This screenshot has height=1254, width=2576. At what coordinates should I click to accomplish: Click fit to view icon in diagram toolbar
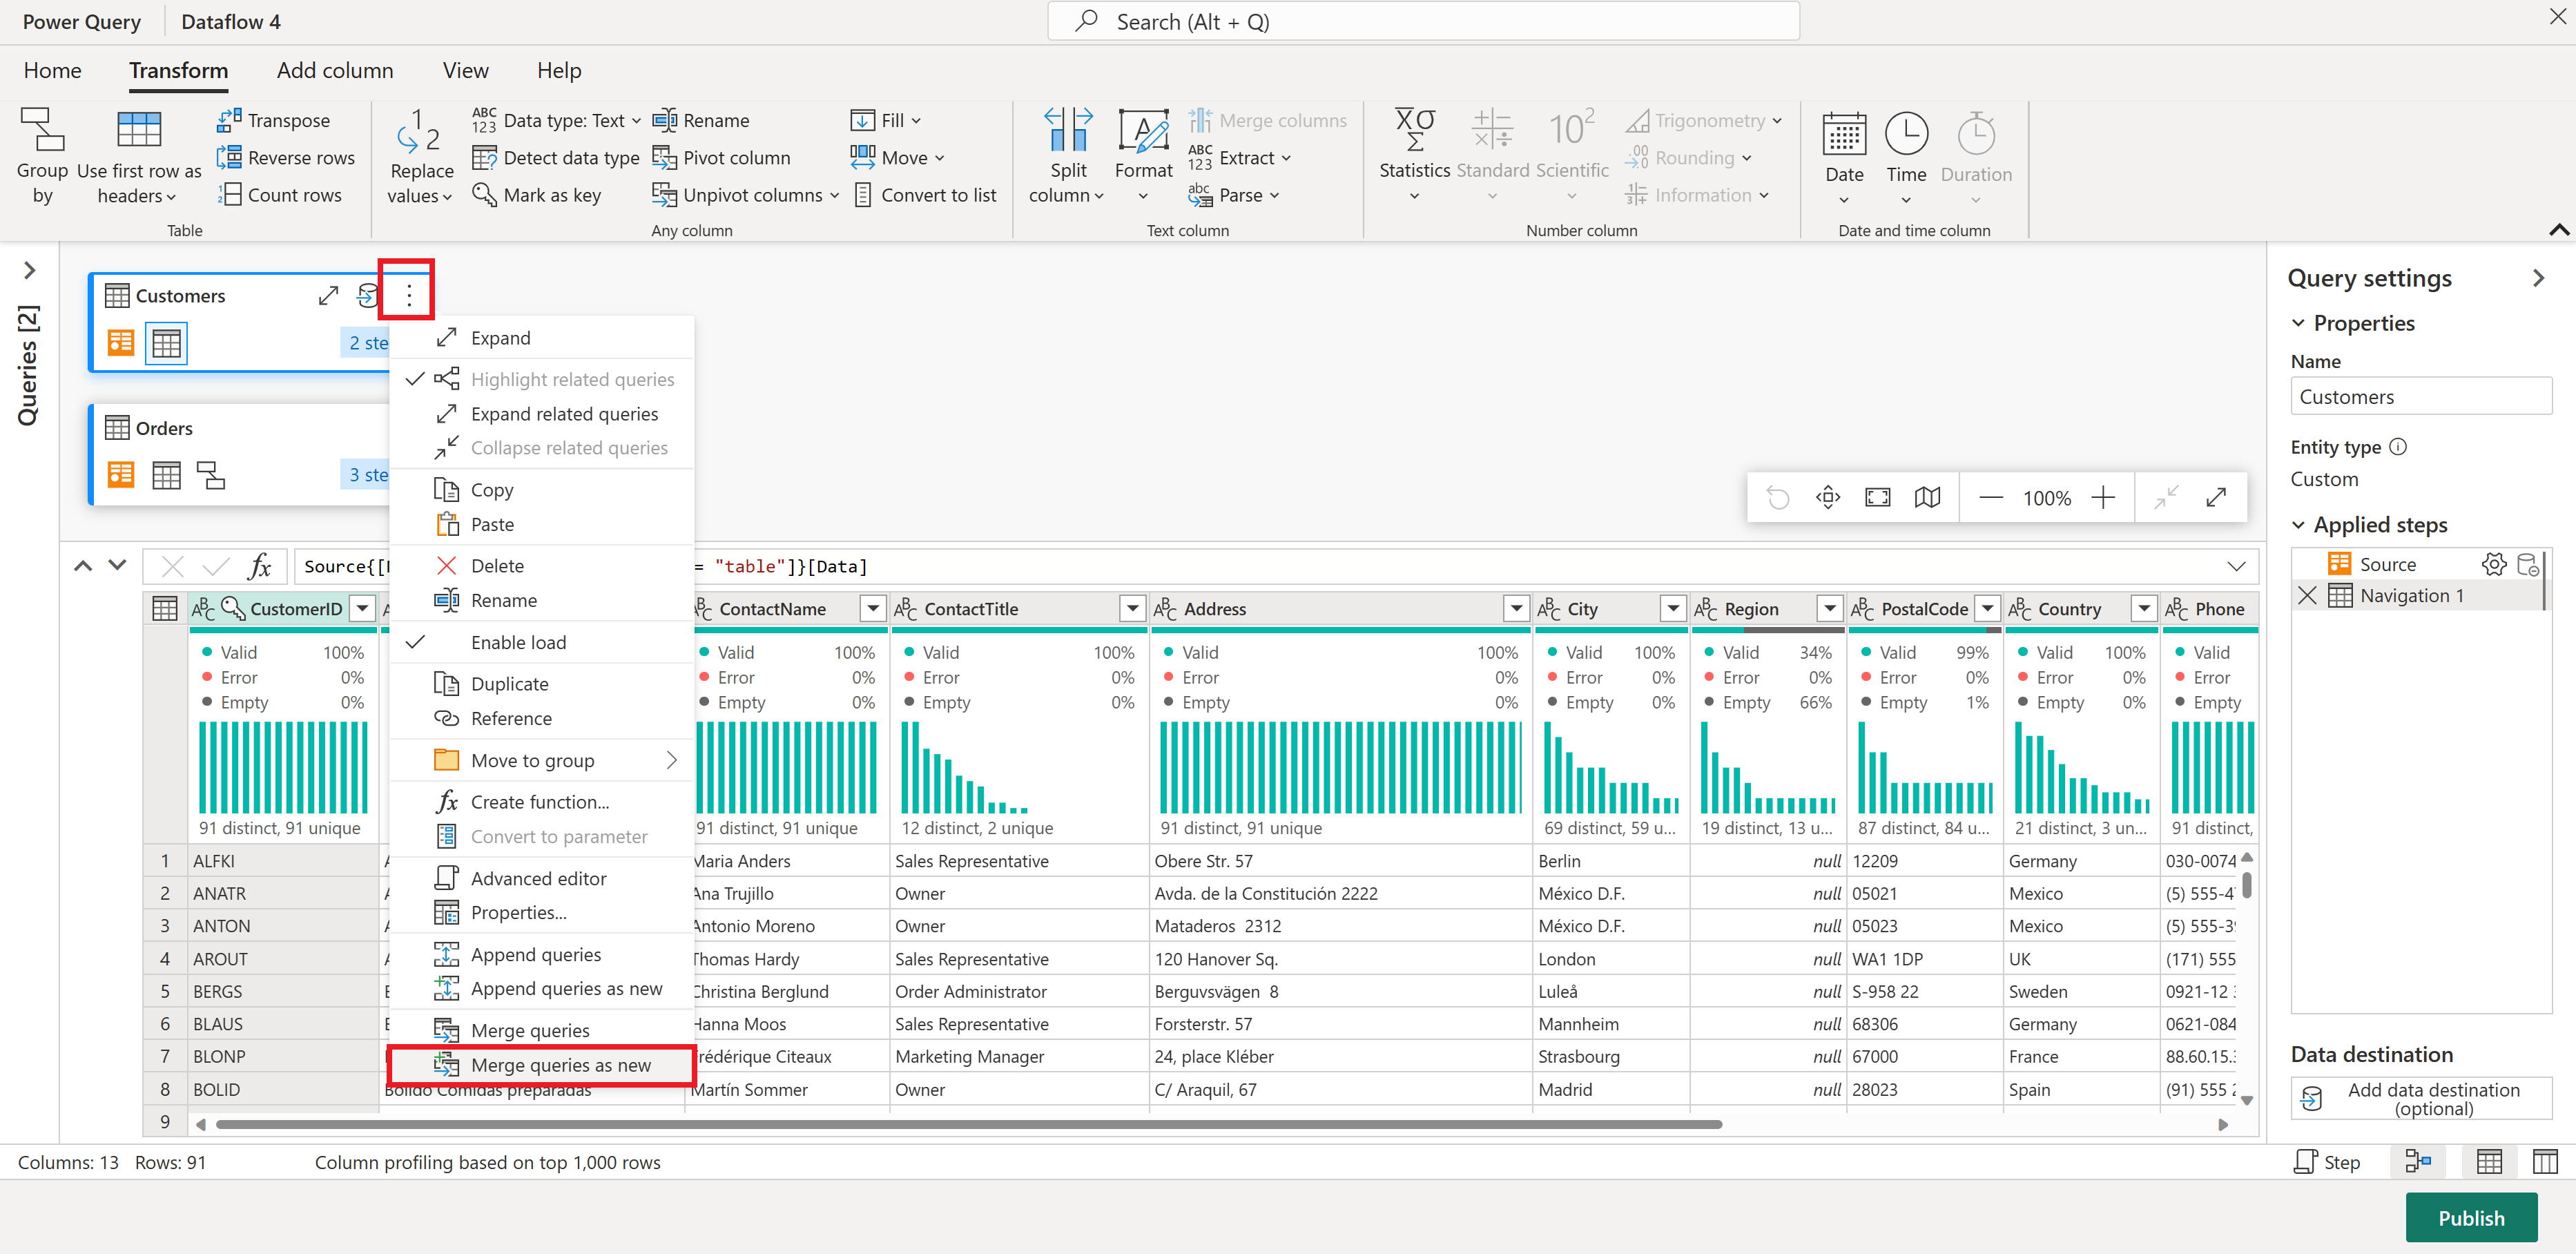[x=1877, y=498]
